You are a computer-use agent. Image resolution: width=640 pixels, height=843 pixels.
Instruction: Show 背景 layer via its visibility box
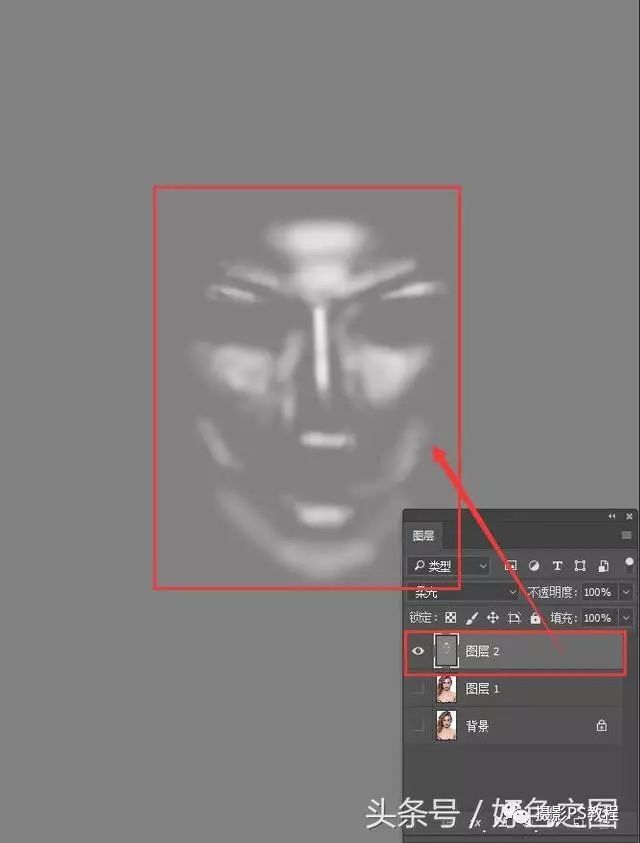419,726
